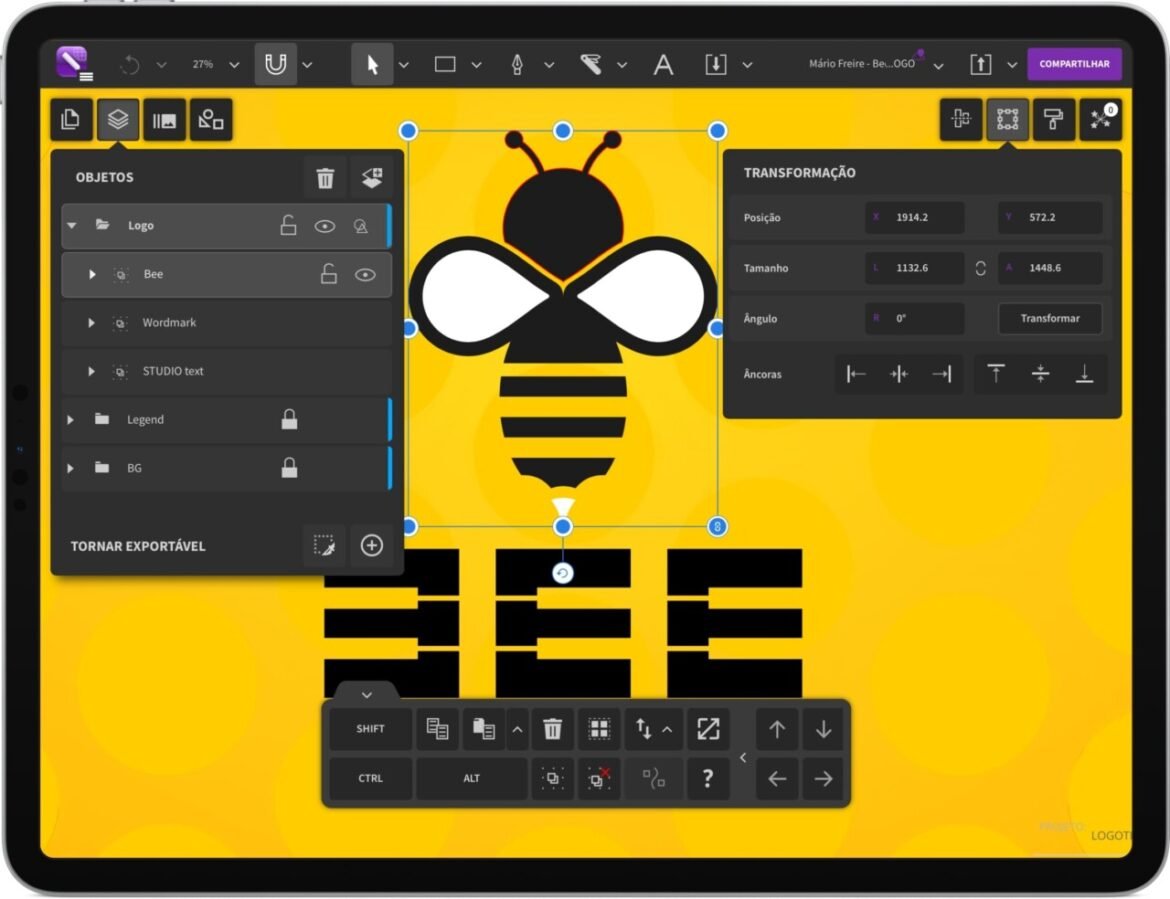The width and height of the screenshot is (1170, 899).
Task: Unlock the Legend layer
Action: [x=290, y=419]
